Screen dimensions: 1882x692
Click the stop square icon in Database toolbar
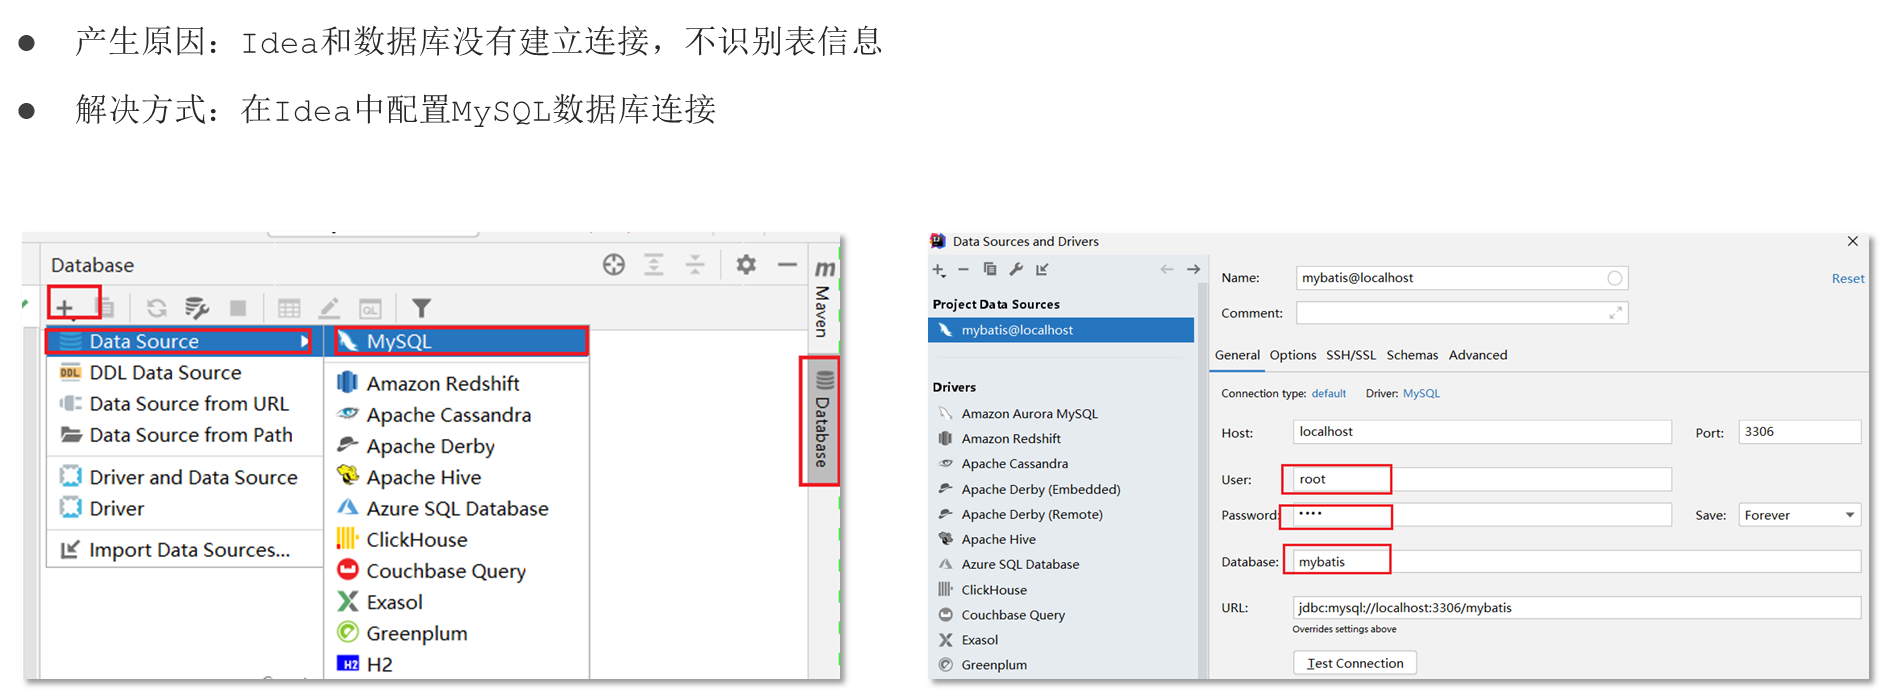[x=238, y=308]
